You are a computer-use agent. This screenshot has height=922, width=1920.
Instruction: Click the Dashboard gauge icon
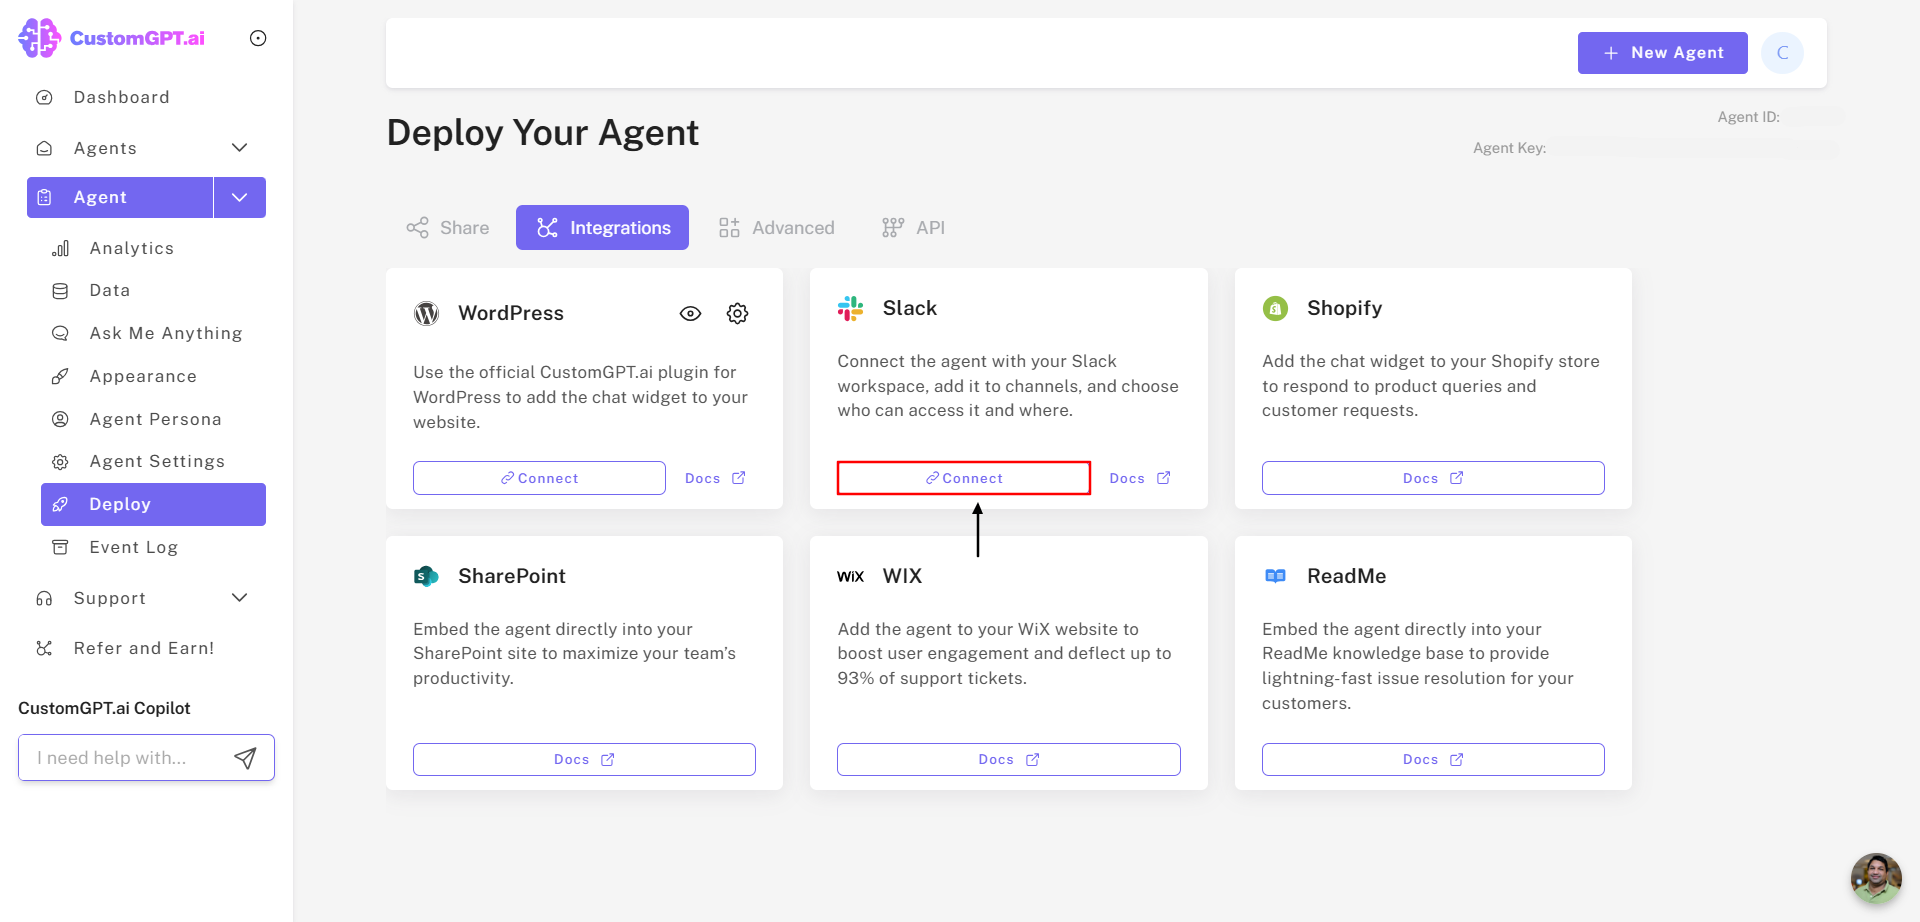44,97
